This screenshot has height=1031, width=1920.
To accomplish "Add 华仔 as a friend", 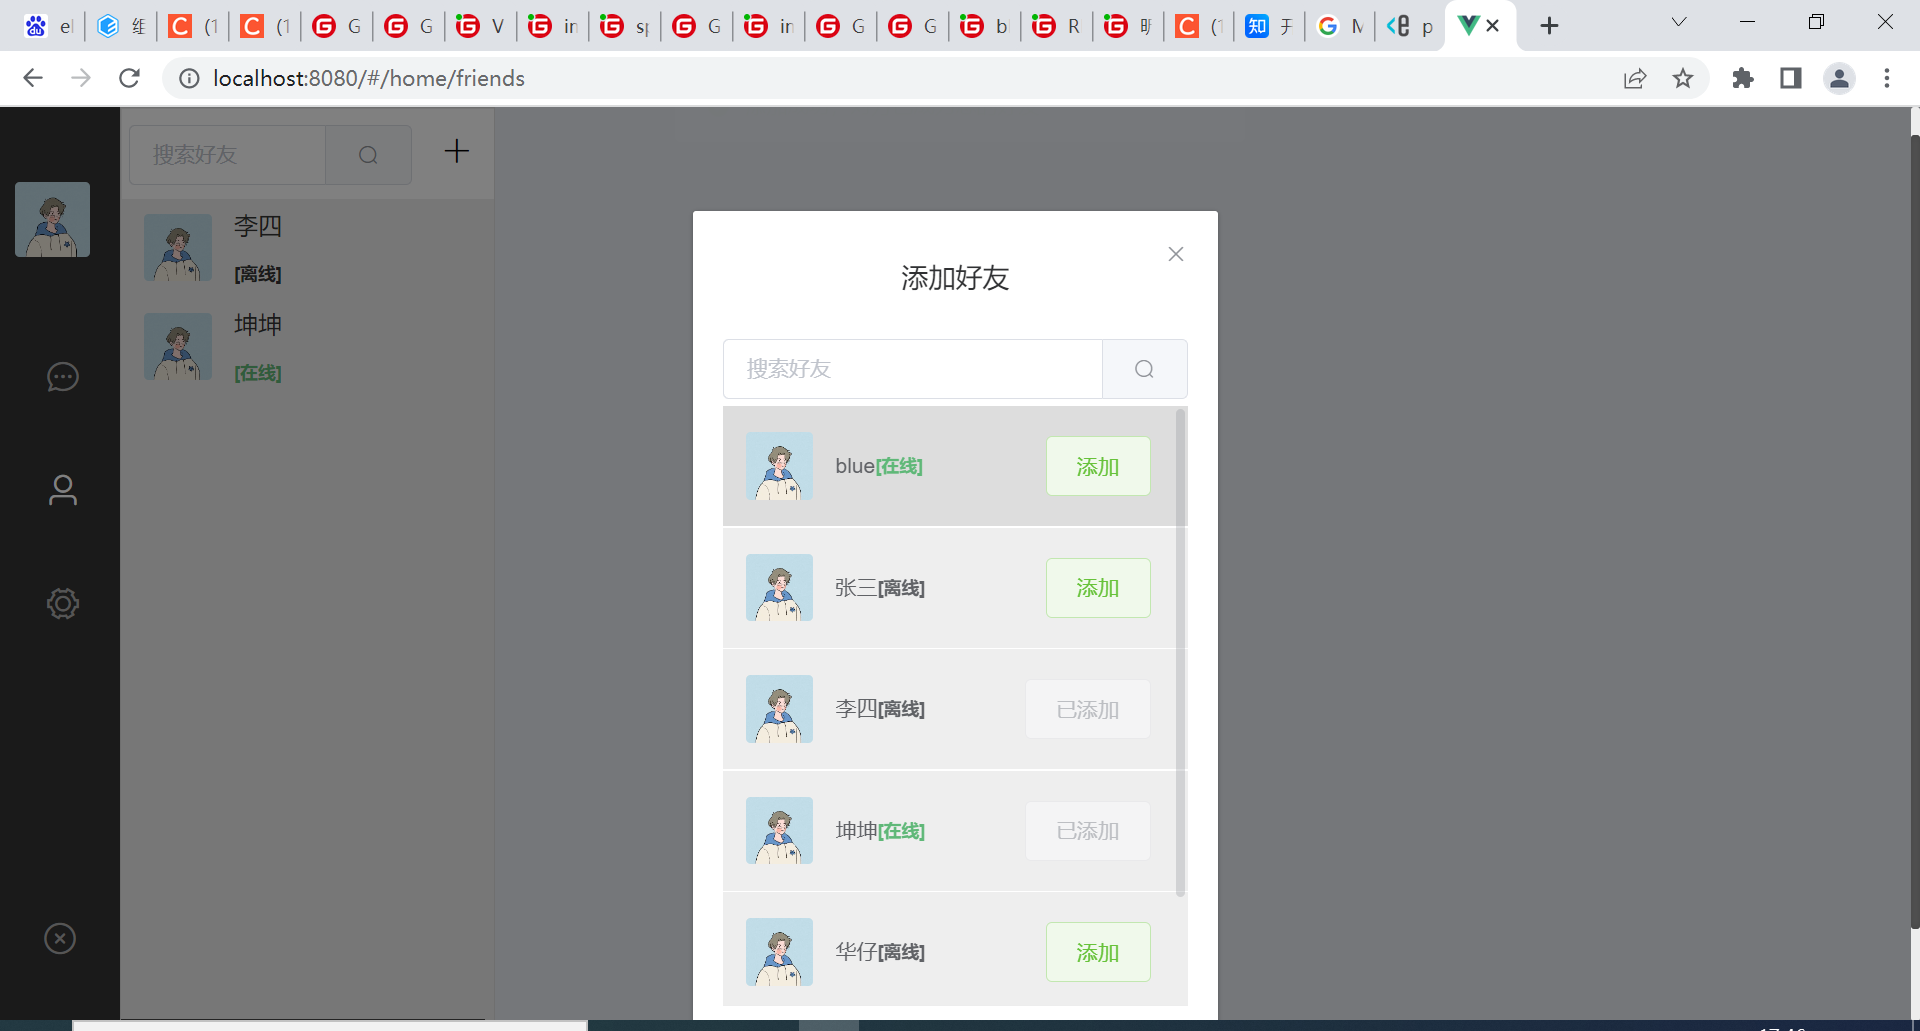I will (x=1097, y=952).
